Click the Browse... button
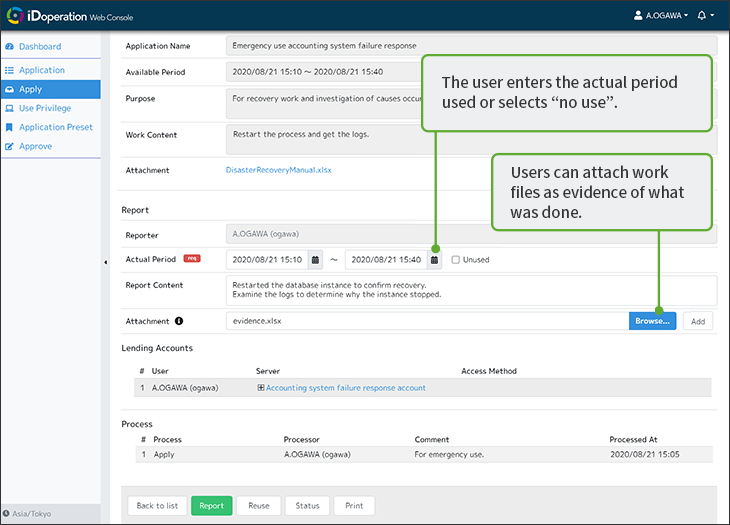The height and width of the screenshot is (525, 730). coord(652,321)
